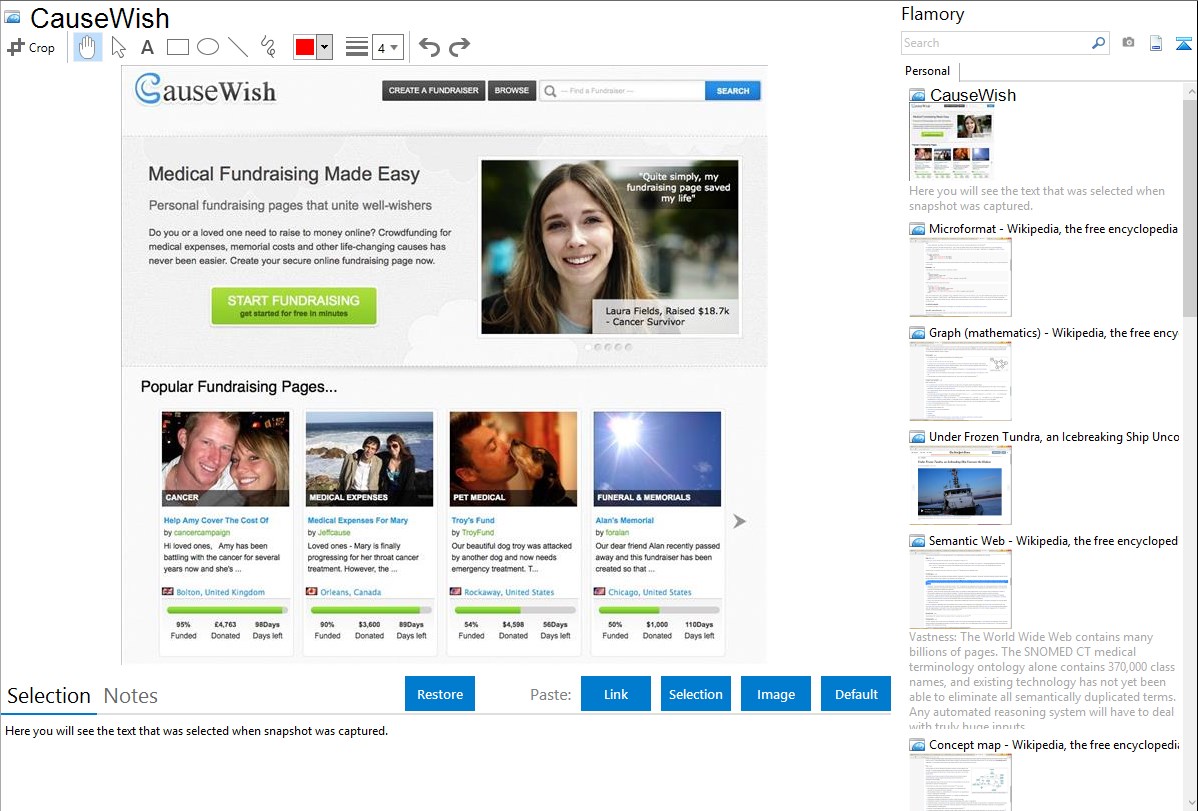Paste as Link
Screen dimensions: 1198x811
pos(616,694)
